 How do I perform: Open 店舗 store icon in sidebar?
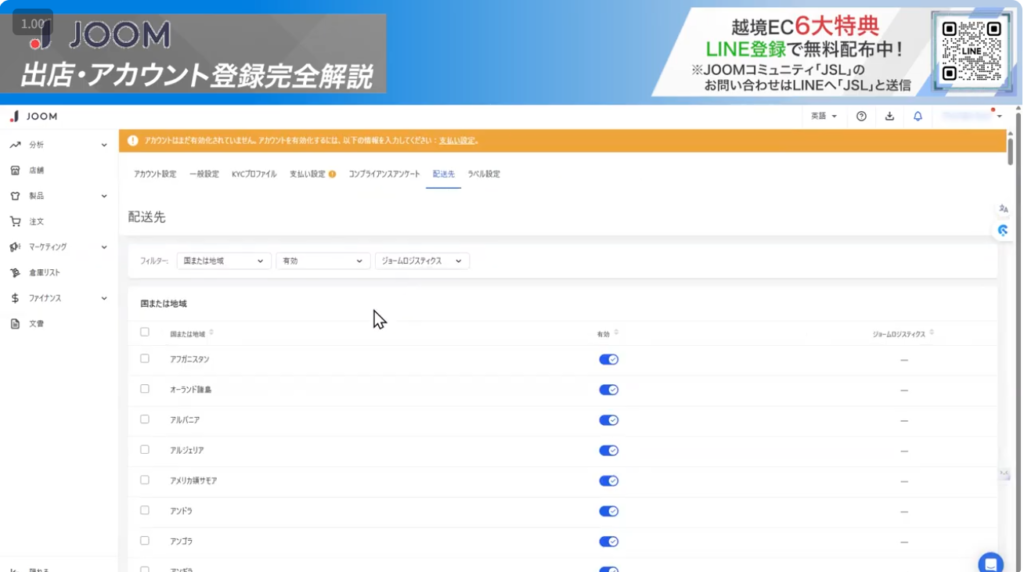pyautogui.click(x=15, y=170)
